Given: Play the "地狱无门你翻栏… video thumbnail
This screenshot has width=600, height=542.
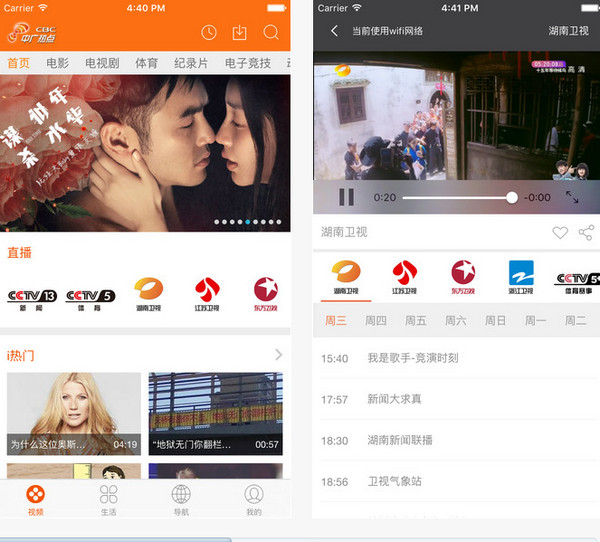Looking at the screenshot, I should 216,414.
